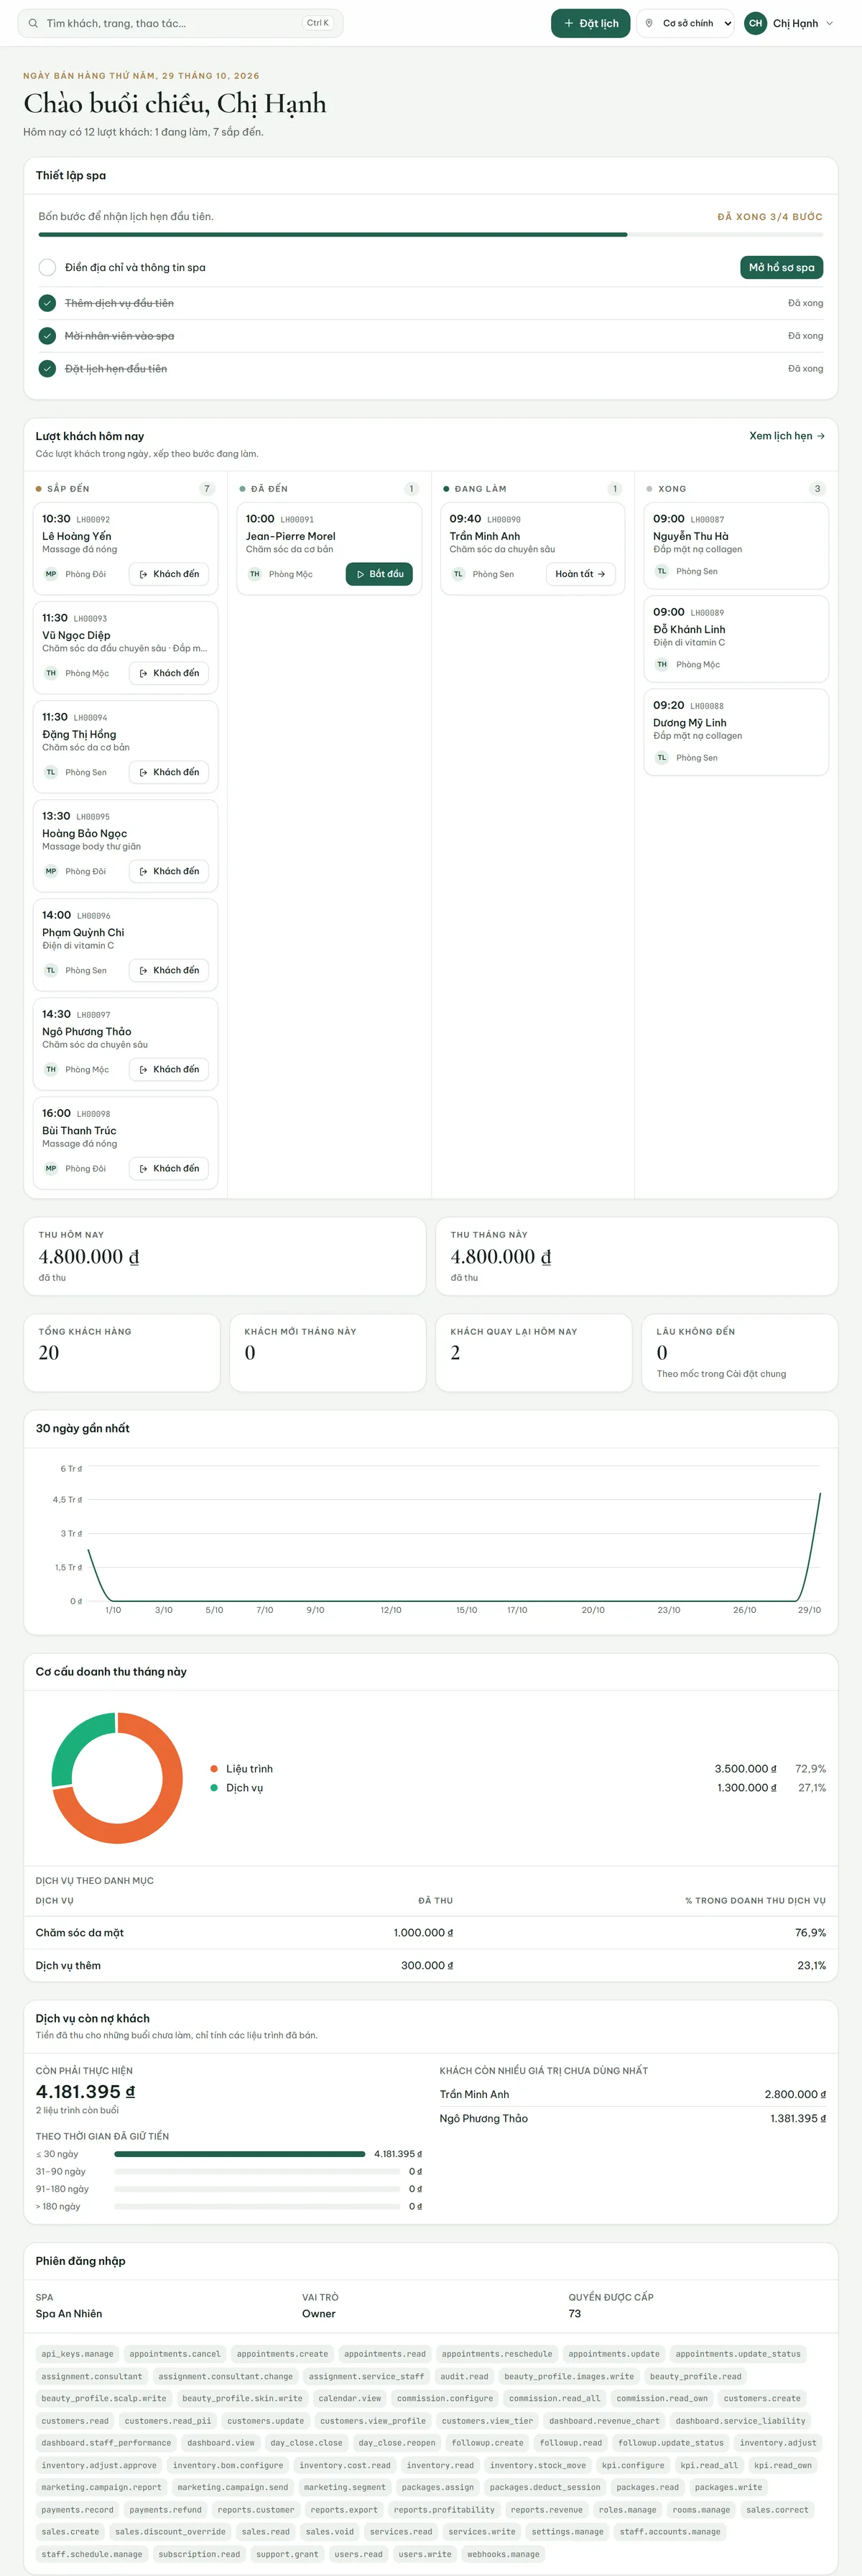Click the TH staff badge on Jean-Pierre Morel card
The image size is (862, 2576).
254,574
